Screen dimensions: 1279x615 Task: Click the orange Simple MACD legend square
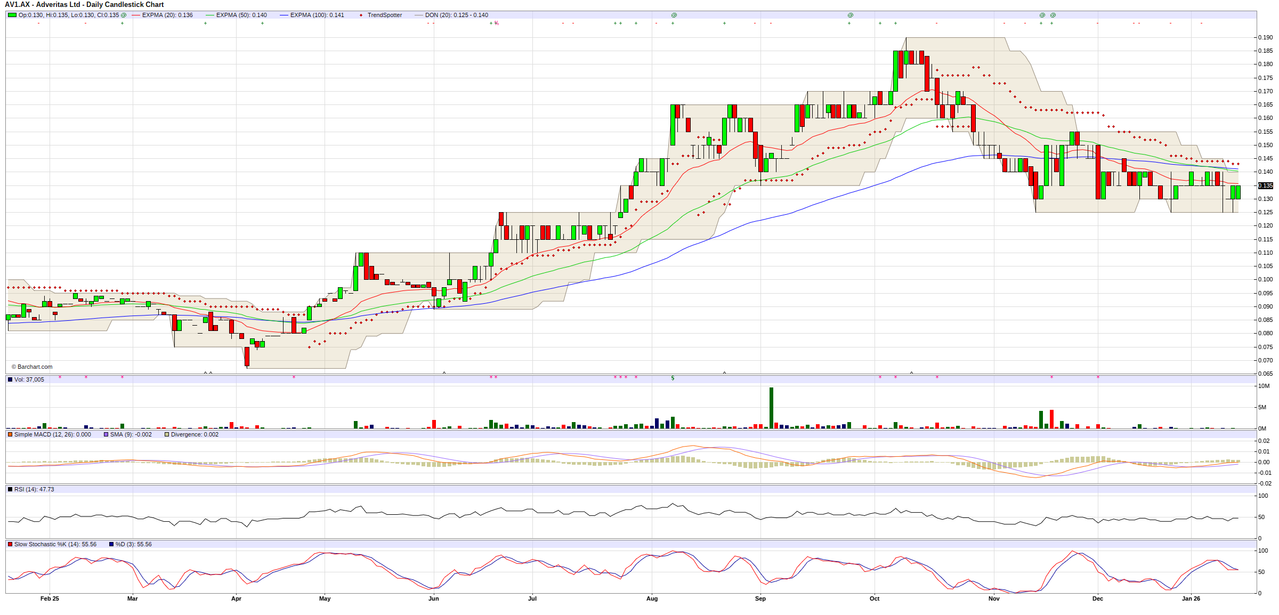[11, 434]
